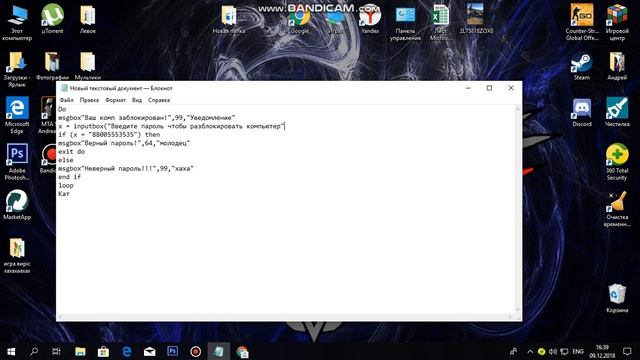Select the MarketApp desktop icon
640x360 pixels.
click(x=17, y=205)
